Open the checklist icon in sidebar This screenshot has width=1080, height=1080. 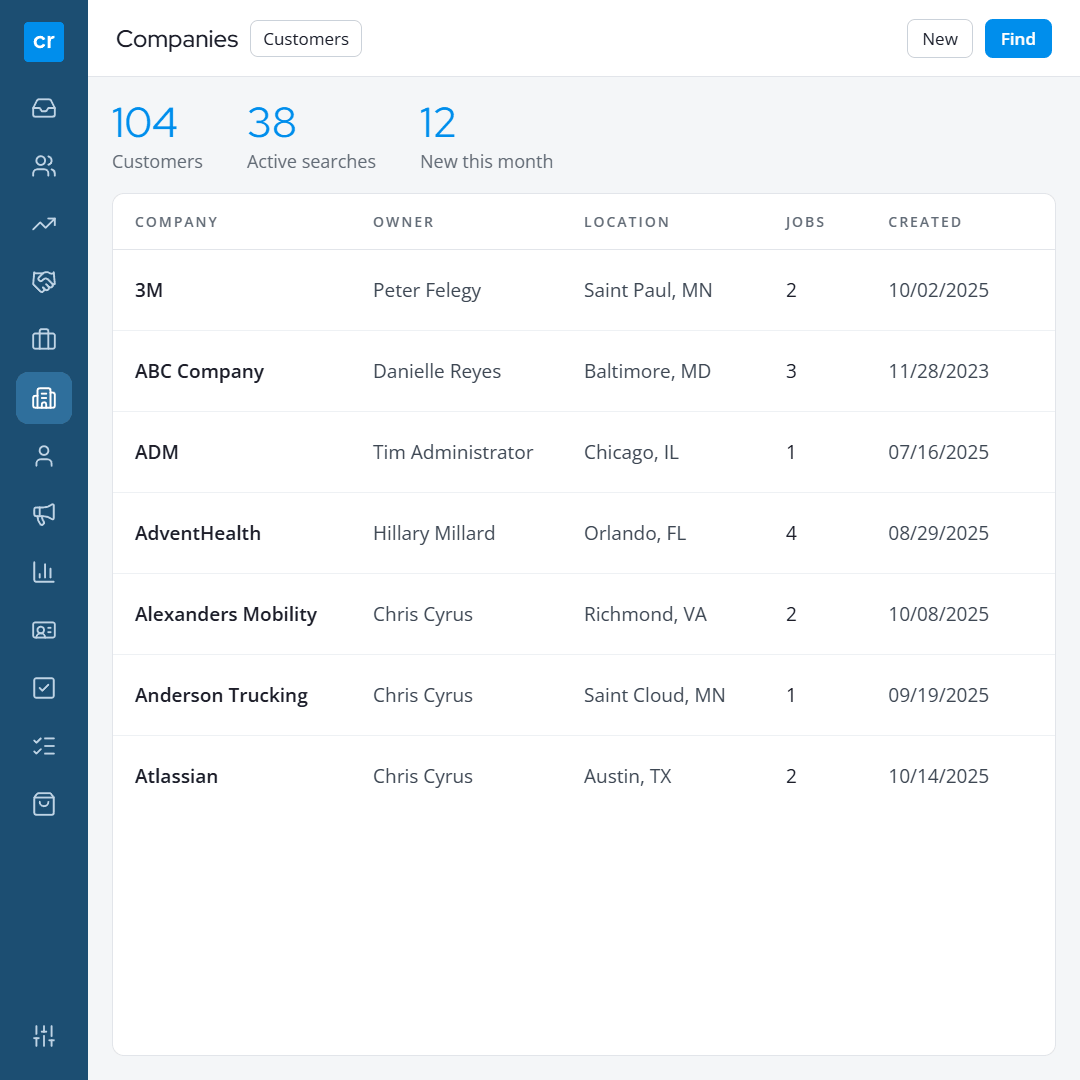click(44, 746)
